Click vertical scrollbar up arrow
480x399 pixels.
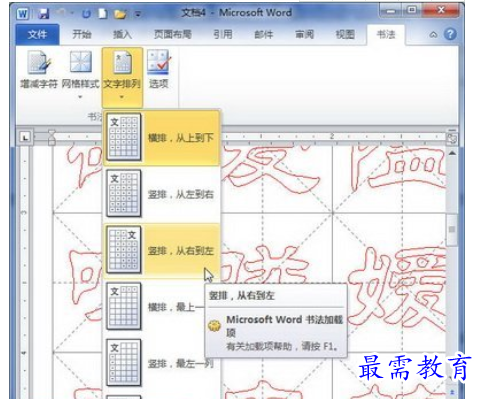(452, 153)
